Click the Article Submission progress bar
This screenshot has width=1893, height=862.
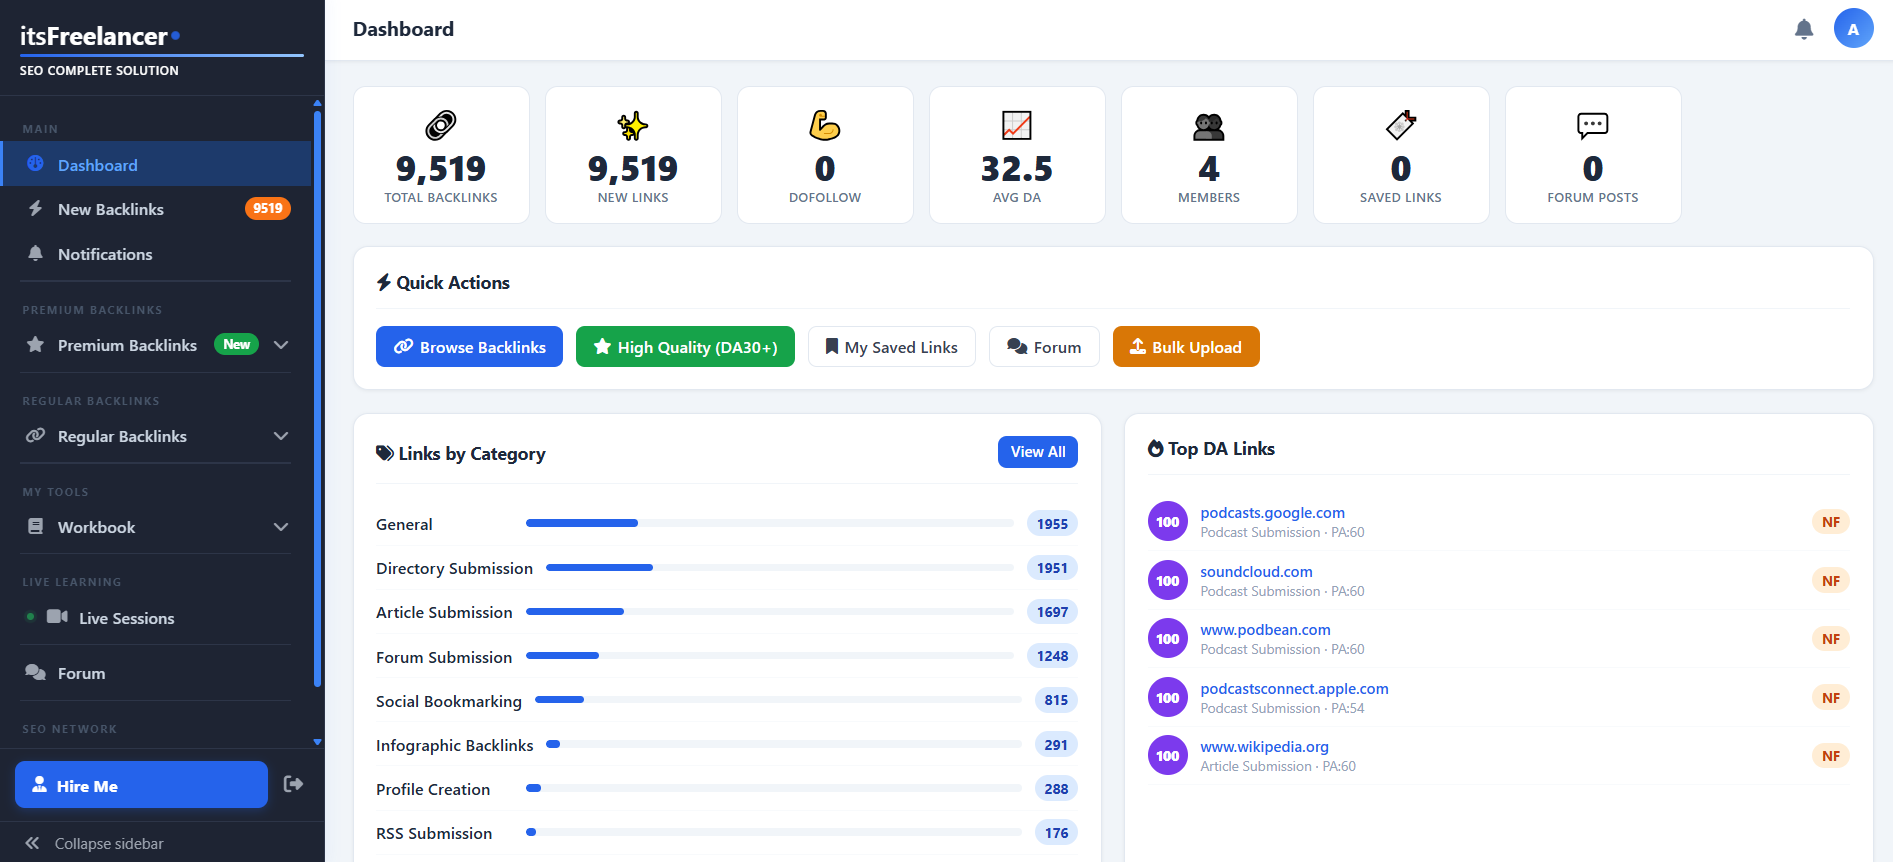pyautogui.click(x=770, y=611)
